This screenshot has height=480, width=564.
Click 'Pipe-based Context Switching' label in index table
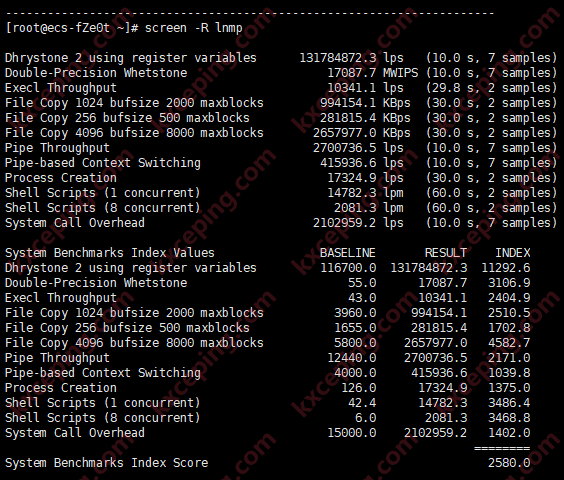[103, 373]
